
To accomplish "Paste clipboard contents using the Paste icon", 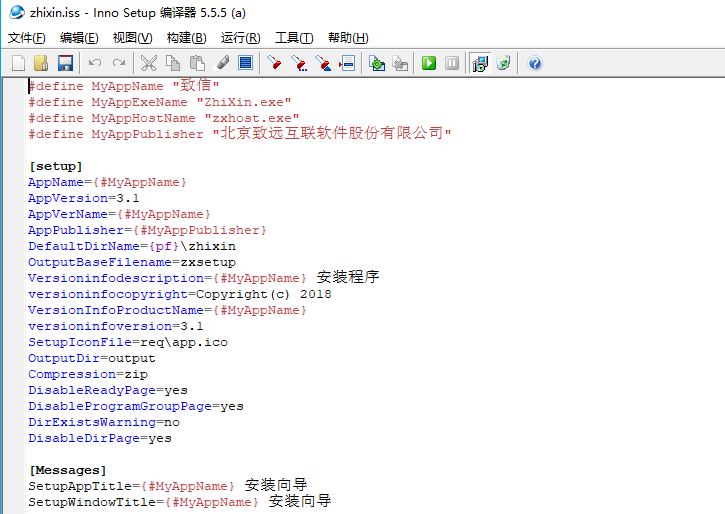I will pos(197,63).
